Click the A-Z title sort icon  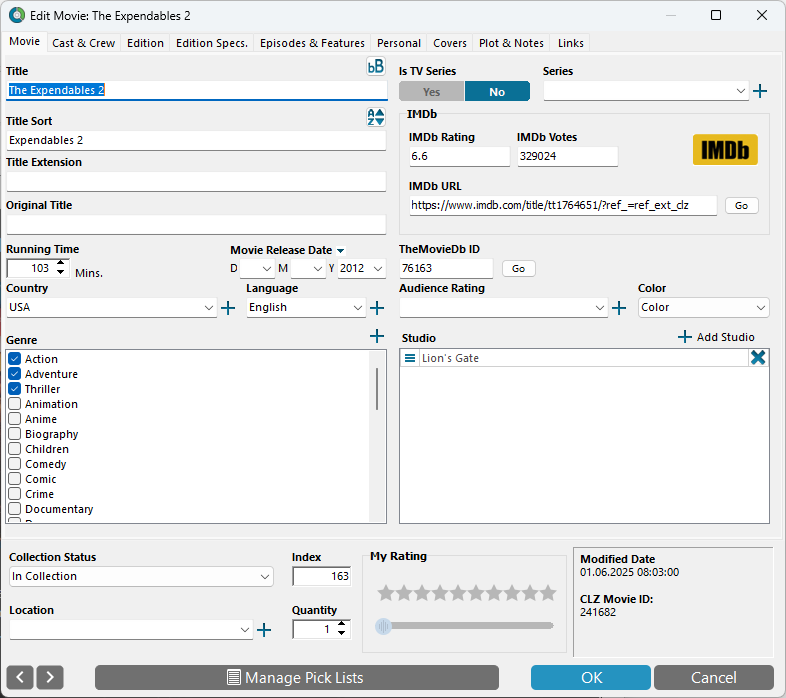(x=376, y=117)
